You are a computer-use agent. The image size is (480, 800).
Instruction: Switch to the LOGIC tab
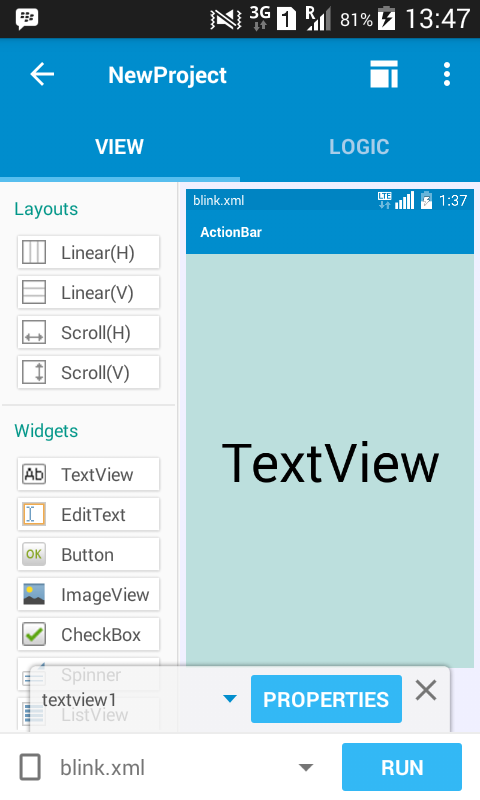(x=359, y=147)
